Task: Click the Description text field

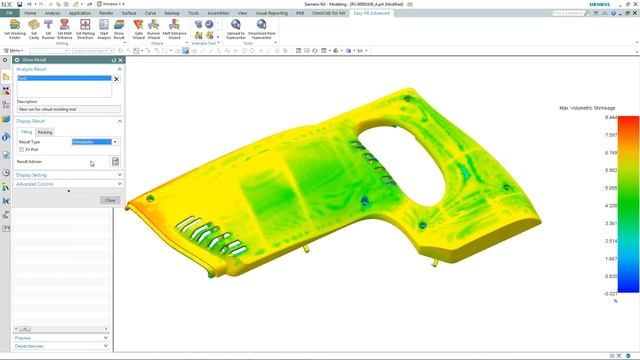Action: click(69, 109)
